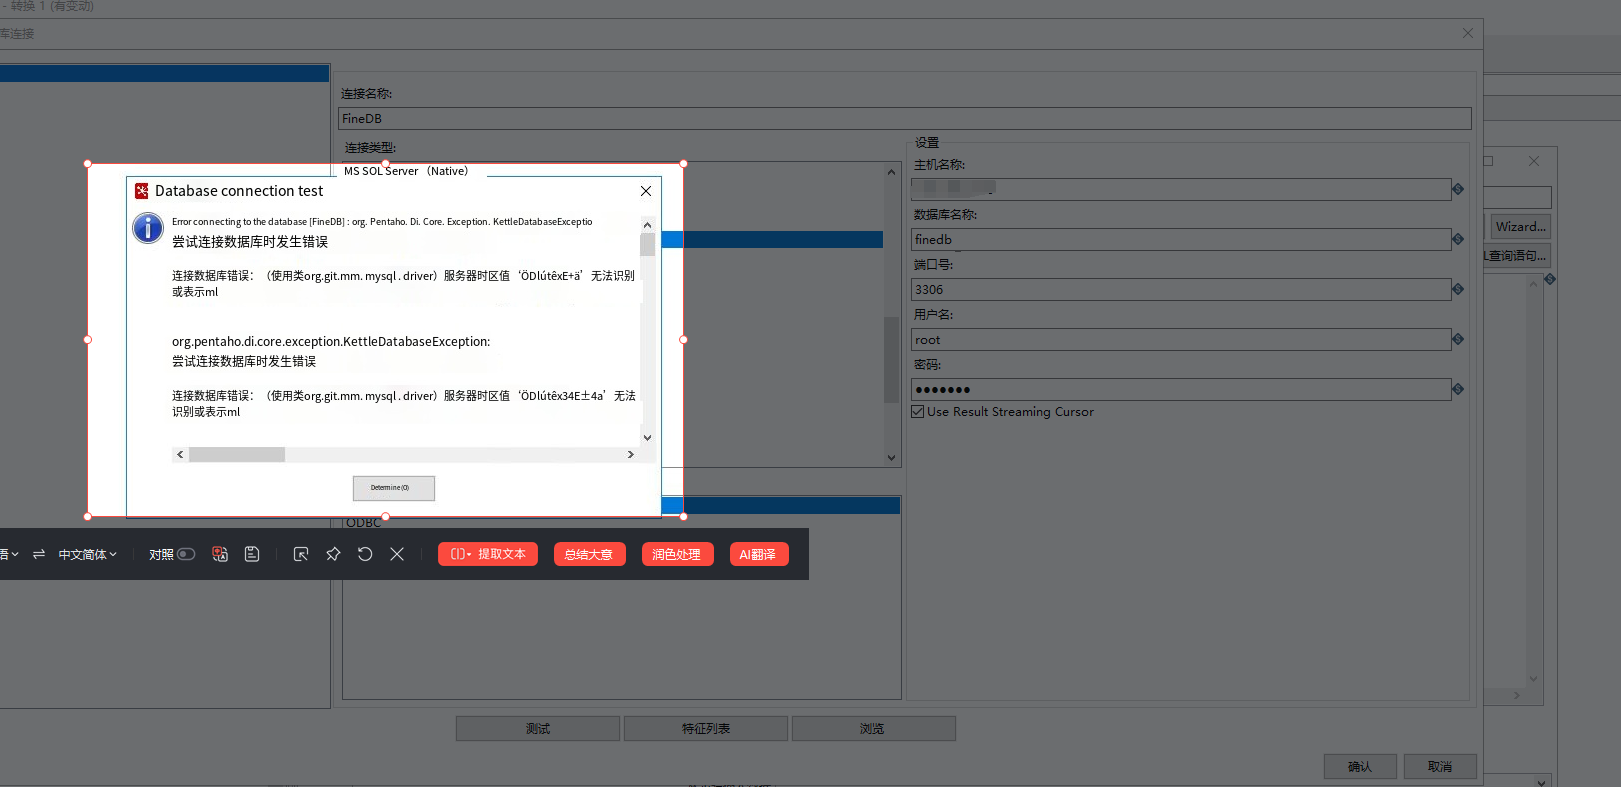
Task: Click the error dialog's vertical scroll down arrow
Action: [647, 437]
